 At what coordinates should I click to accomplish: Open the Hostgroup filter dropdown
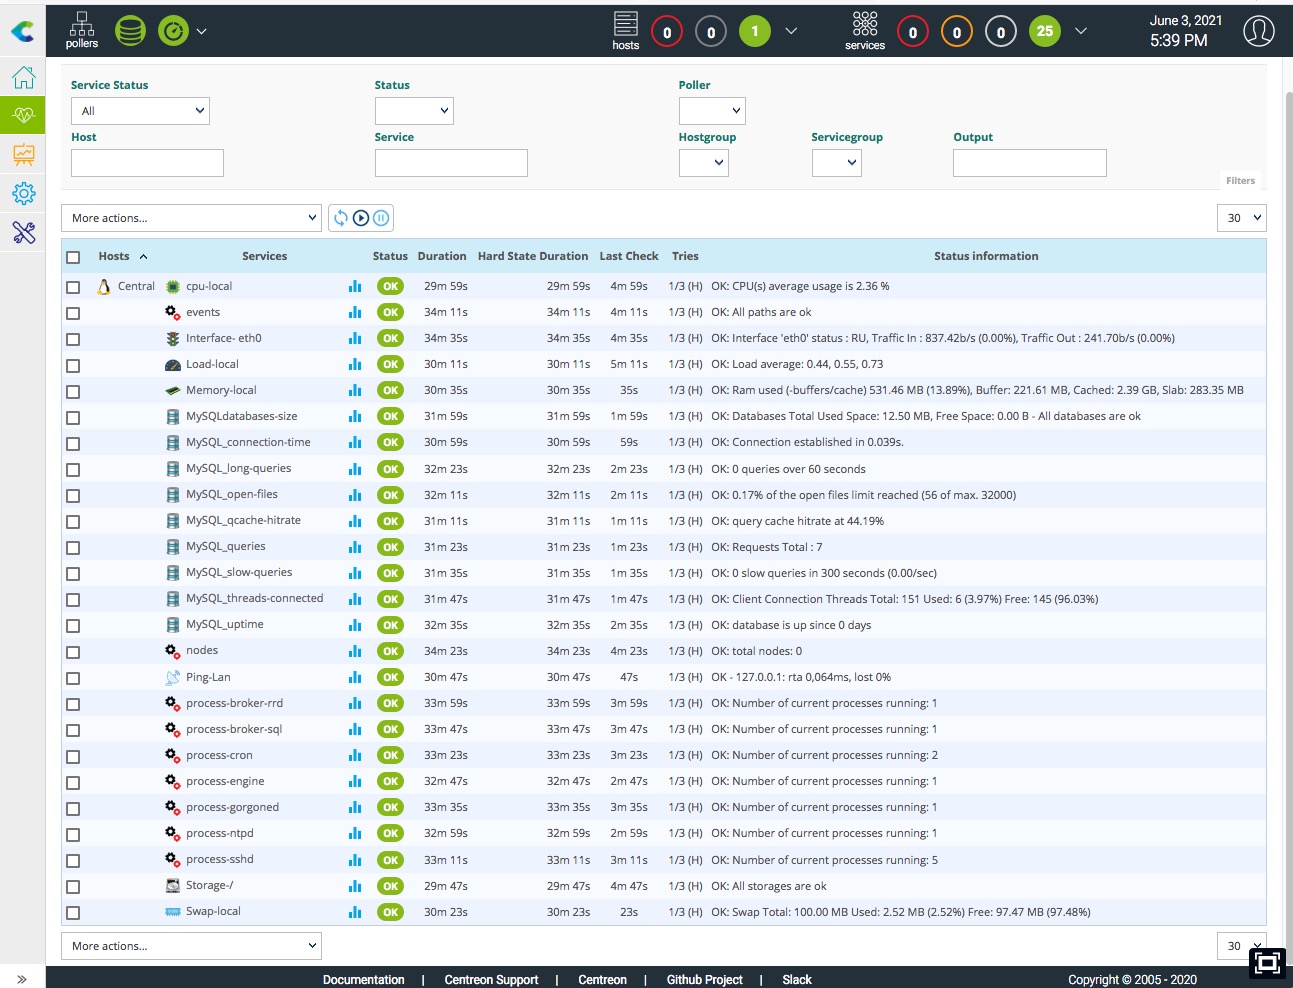tap(704, 163)
